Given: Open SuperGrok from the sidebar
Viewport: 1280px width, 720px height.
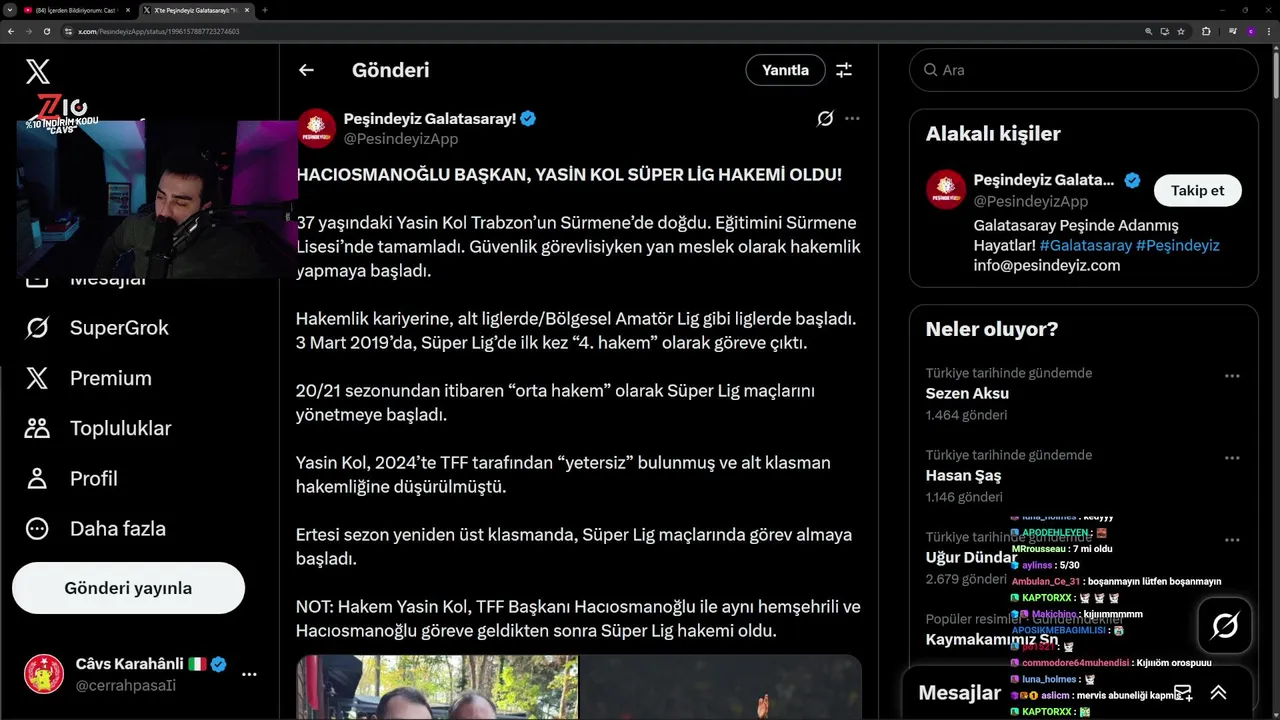Looking at the screenshot, I should pyautogui.click(x=97, y=328).
